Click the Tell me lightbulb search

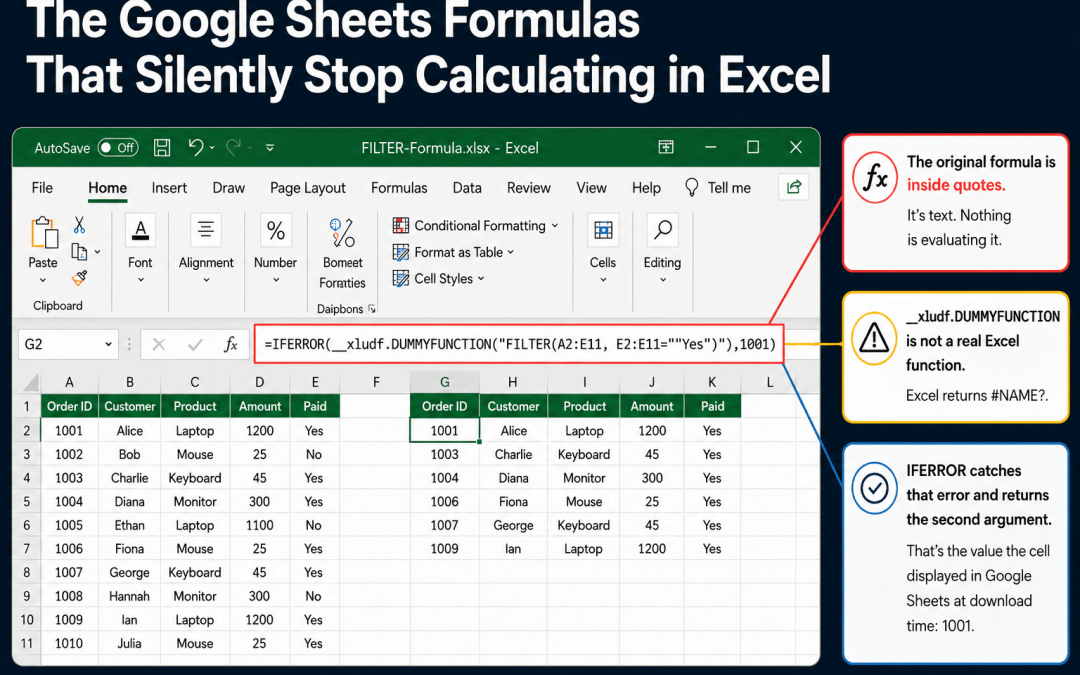717,188
